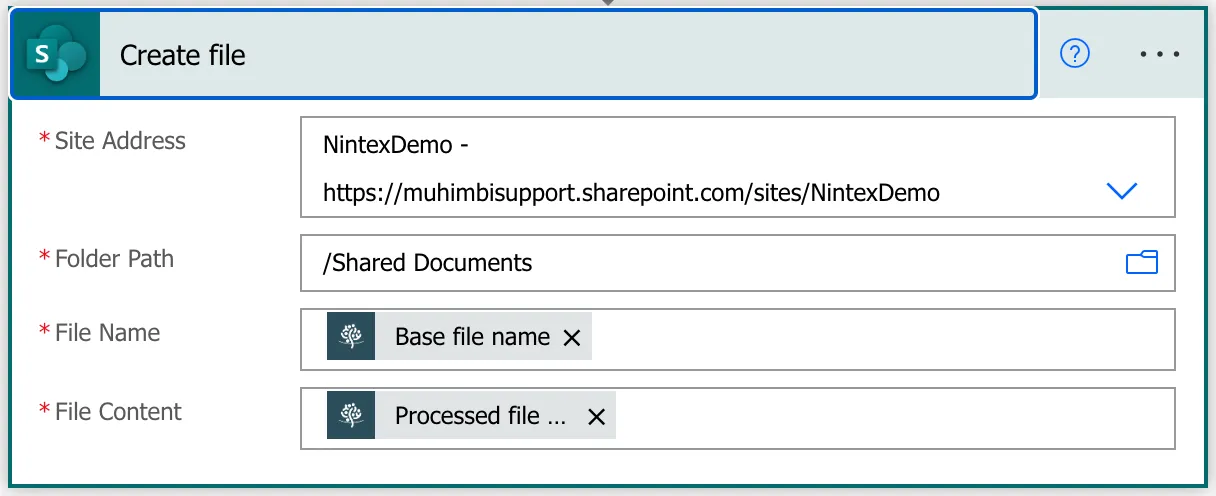
Task: Click the NintexDemo site URL text
Action: click(631, 193)
